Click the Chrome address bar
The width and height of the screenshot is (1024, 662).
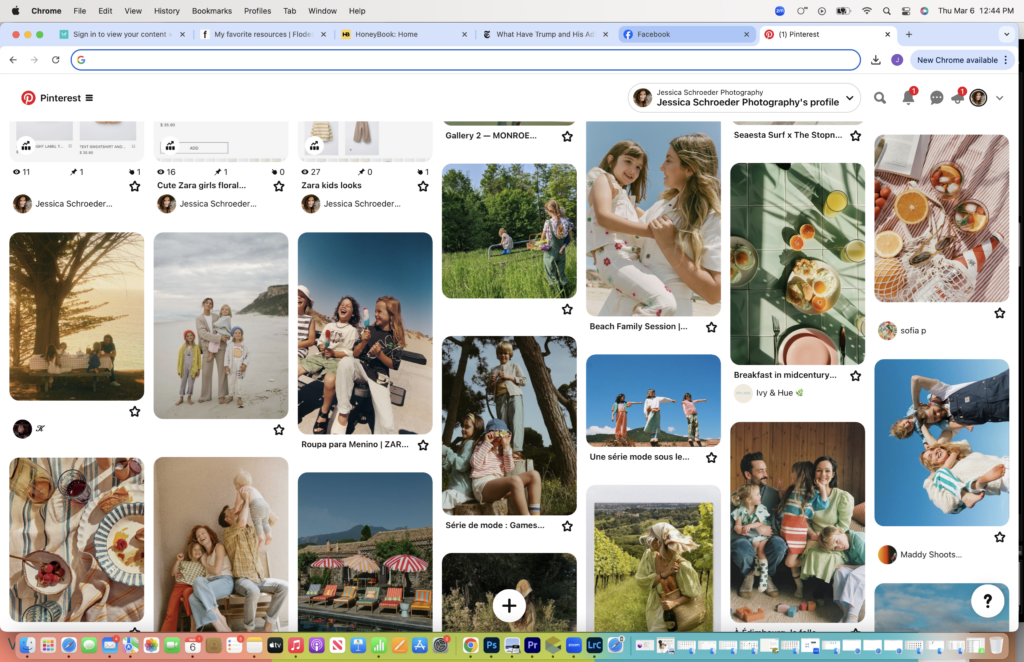(x=466, y=59)
